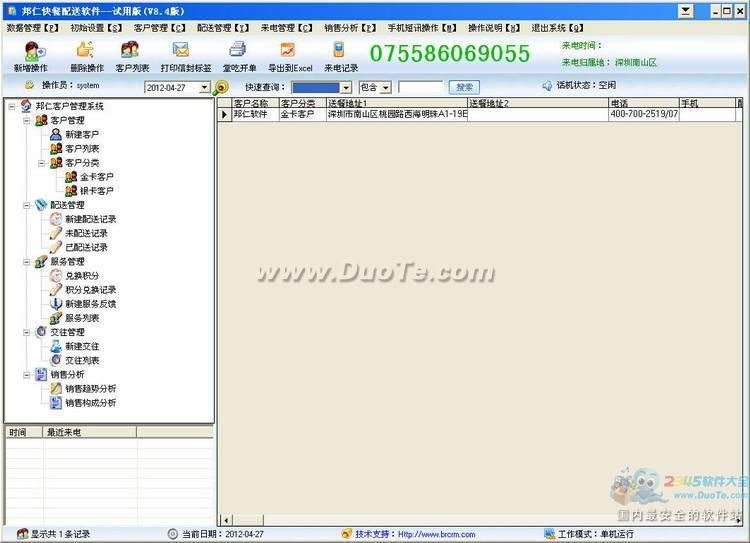
Task: Click the speaker icon near 话机状态
Action: [x=547, y=86]
